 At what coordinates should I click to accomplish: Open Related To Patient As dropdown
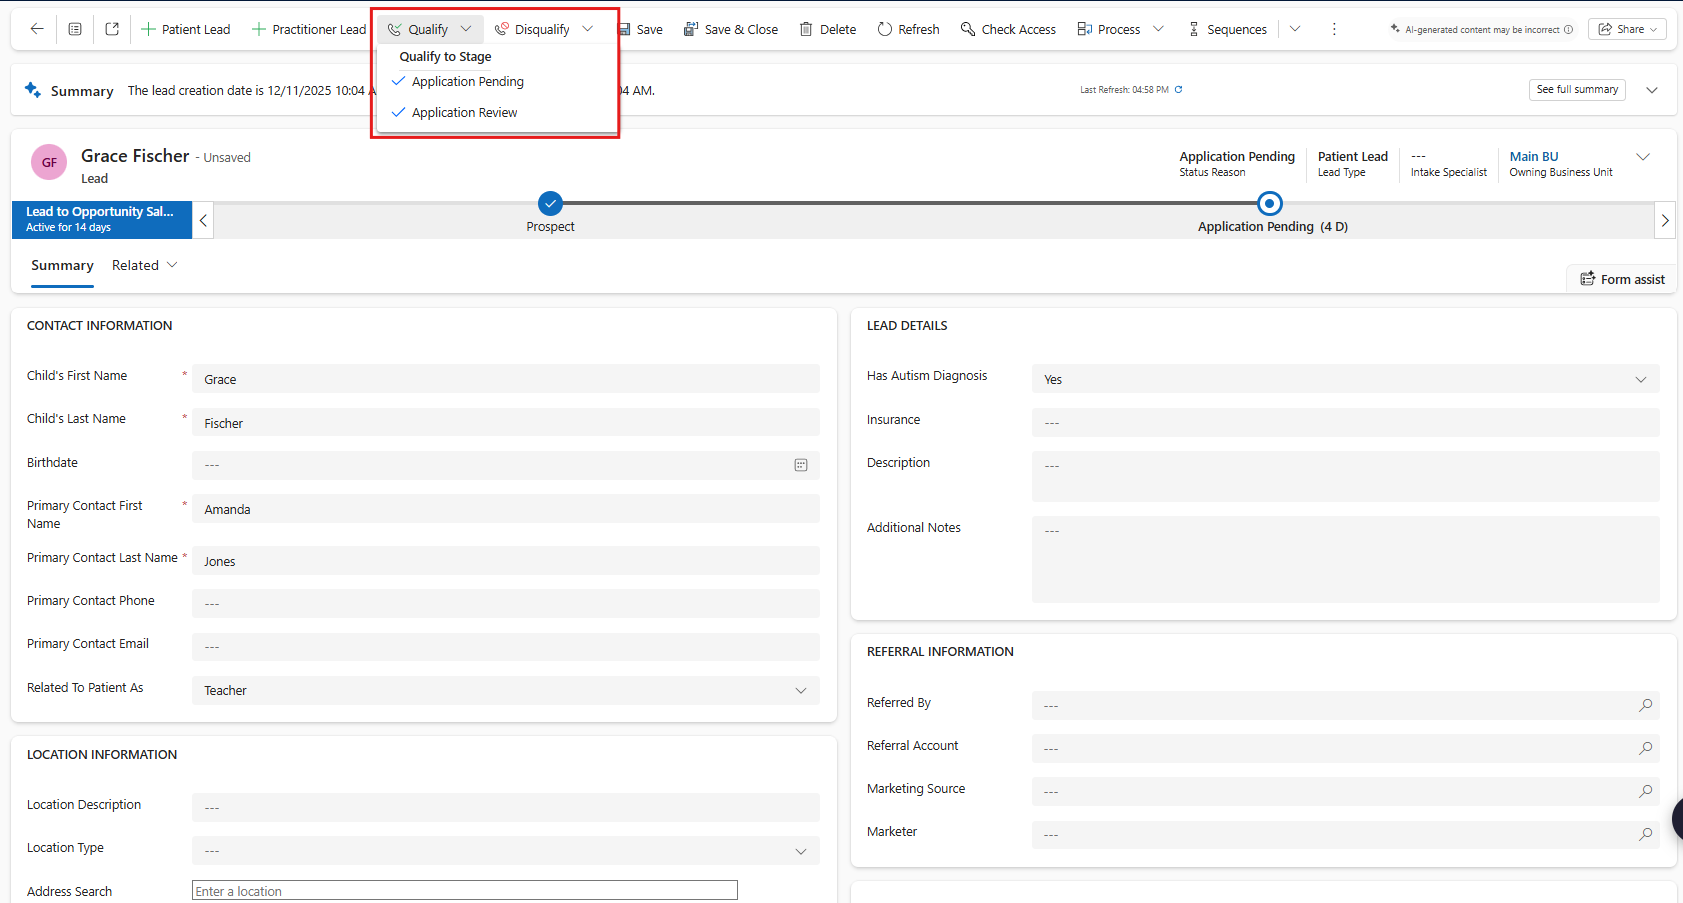(505, 691)
